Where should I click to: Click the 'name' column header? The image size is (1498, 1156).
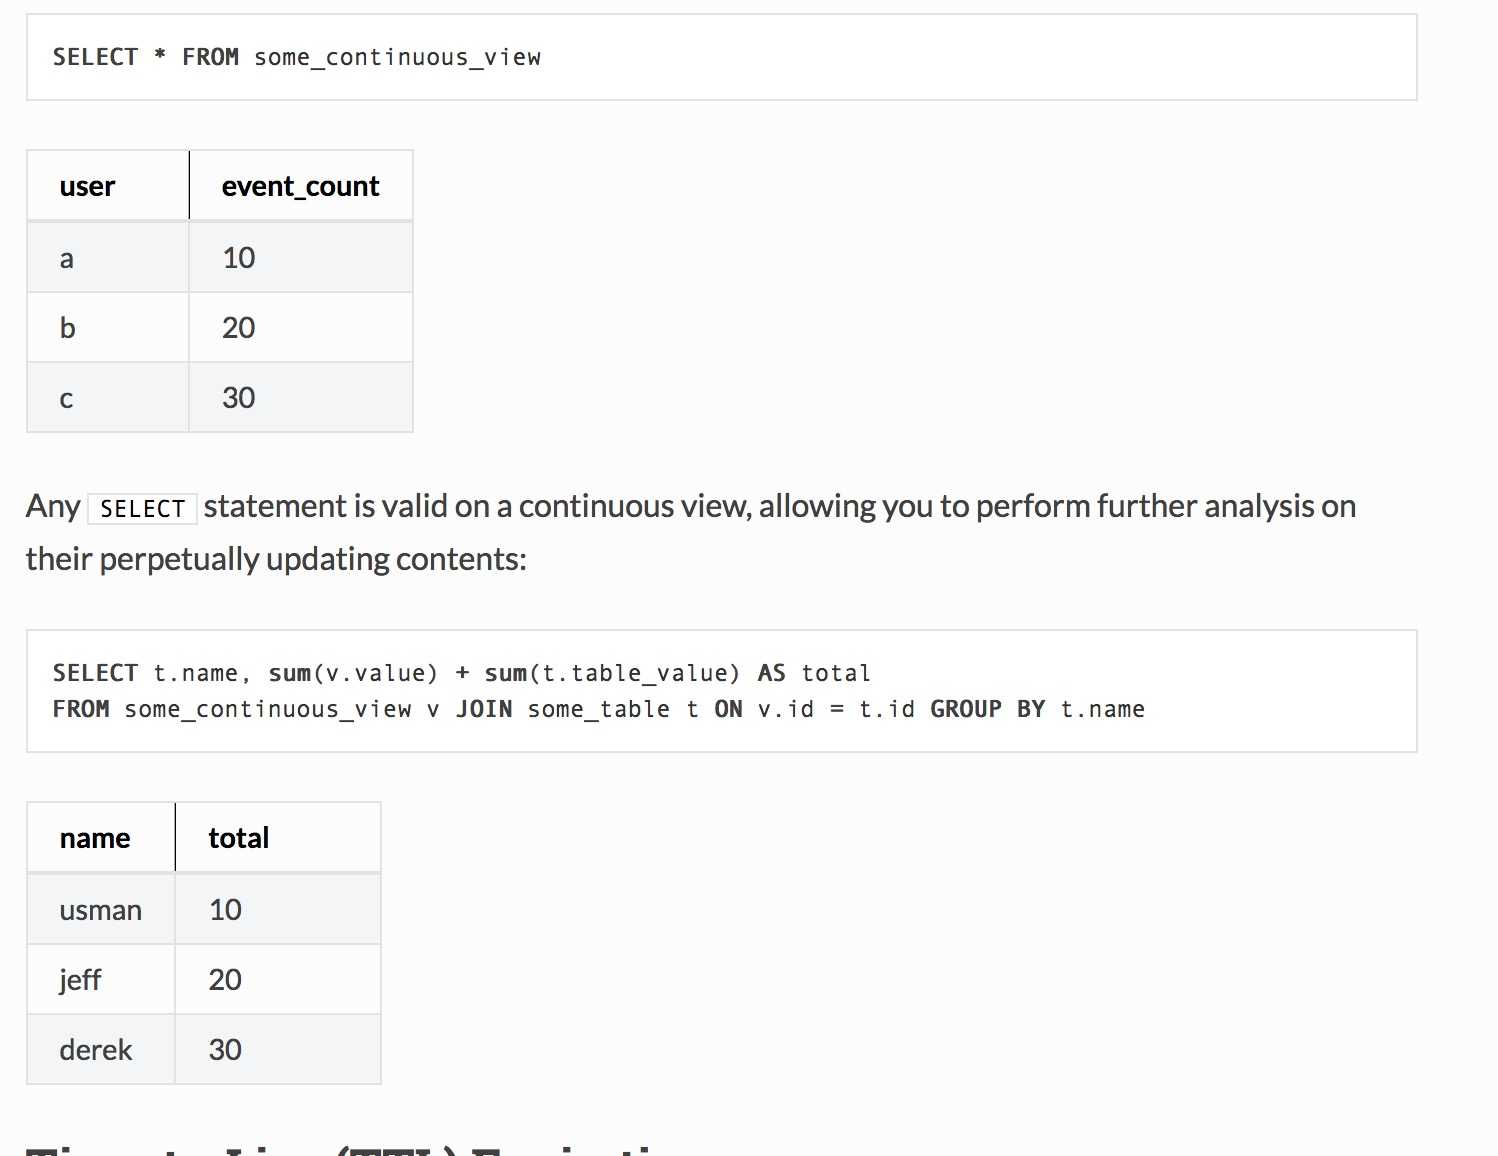[101, 838]
